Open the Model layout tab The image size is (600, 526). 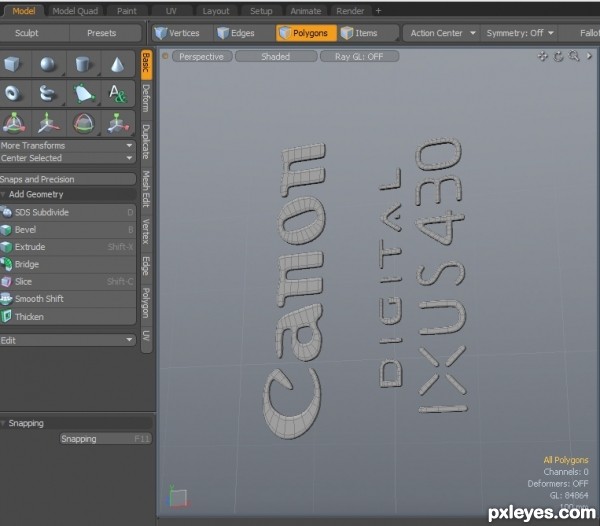[x=24, y=11]
